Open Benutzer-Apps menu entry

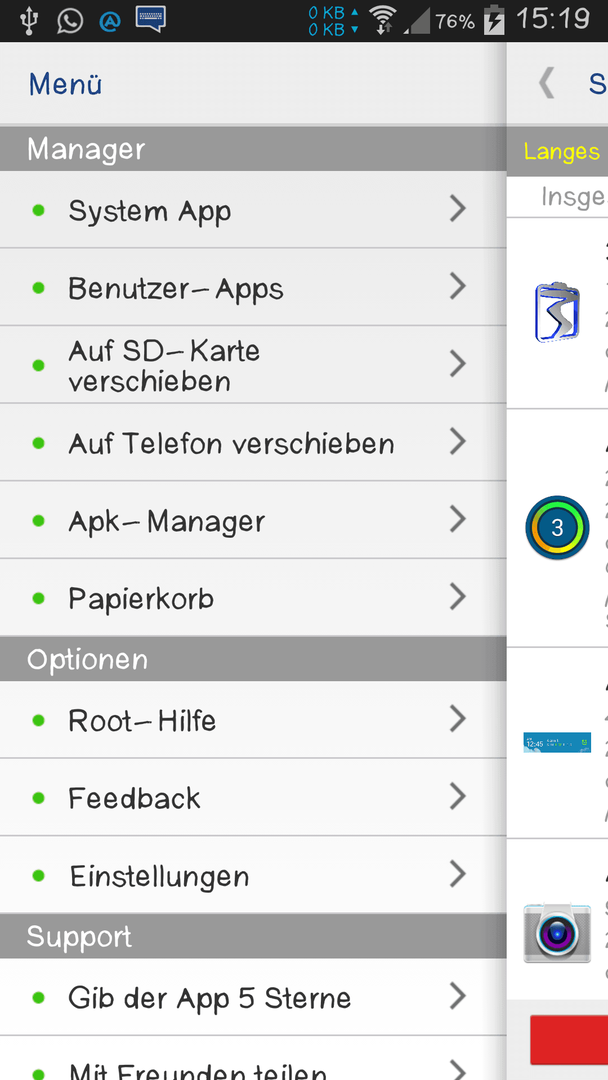(253, 287)
